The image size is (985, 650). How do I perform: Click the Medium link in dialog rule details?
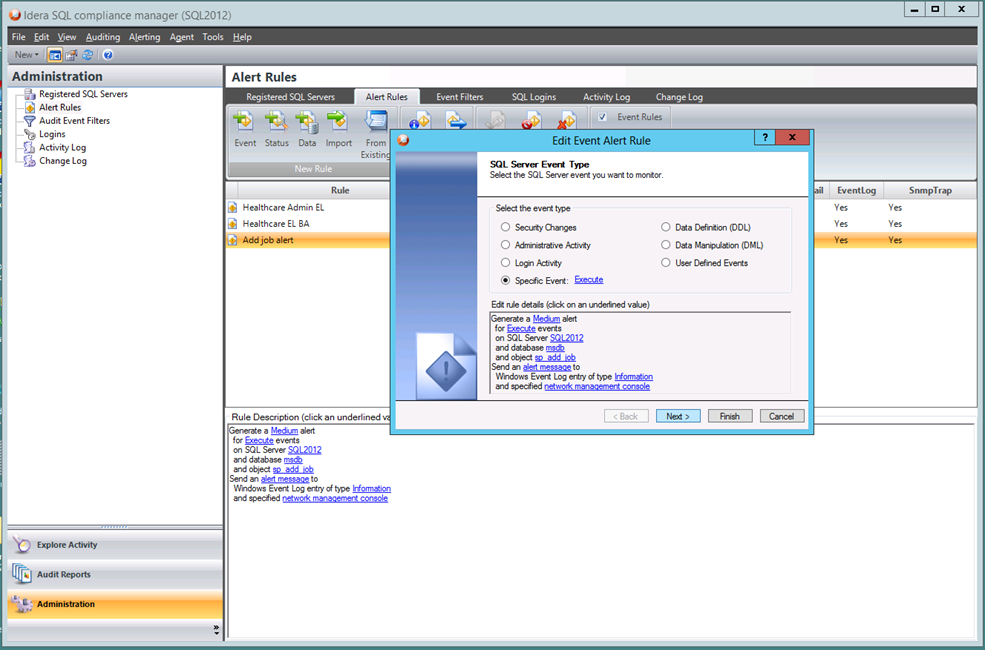(x=545, y=319)
